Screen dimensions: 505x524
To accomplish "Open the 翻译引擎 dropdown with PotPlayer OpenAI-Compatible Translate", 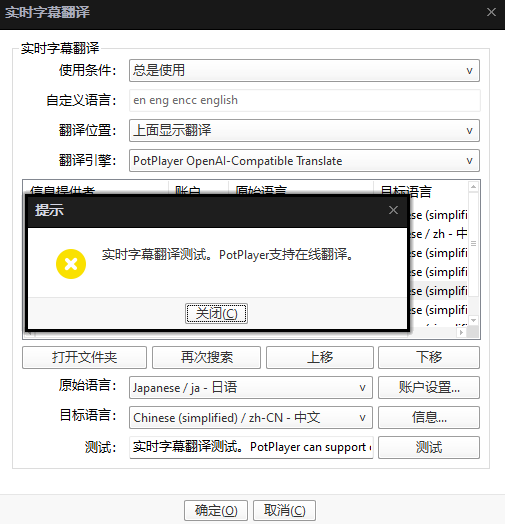I will [304, 161].
